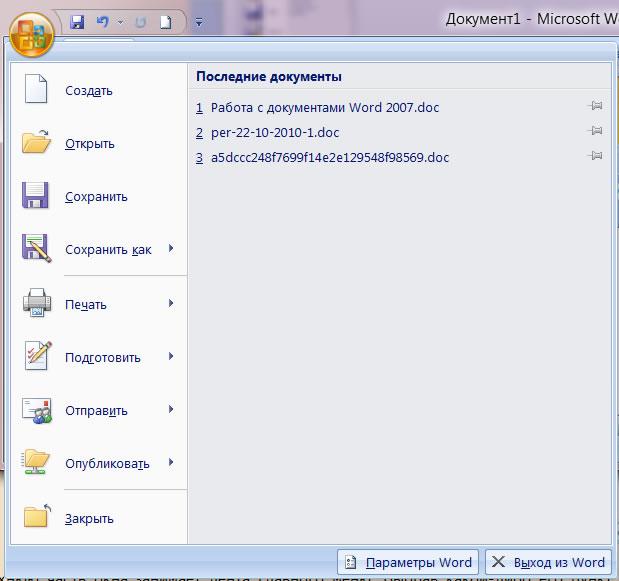Click the Документ1 - Microsoft Word title text
The image size is (619, 581).
[532, 19]
